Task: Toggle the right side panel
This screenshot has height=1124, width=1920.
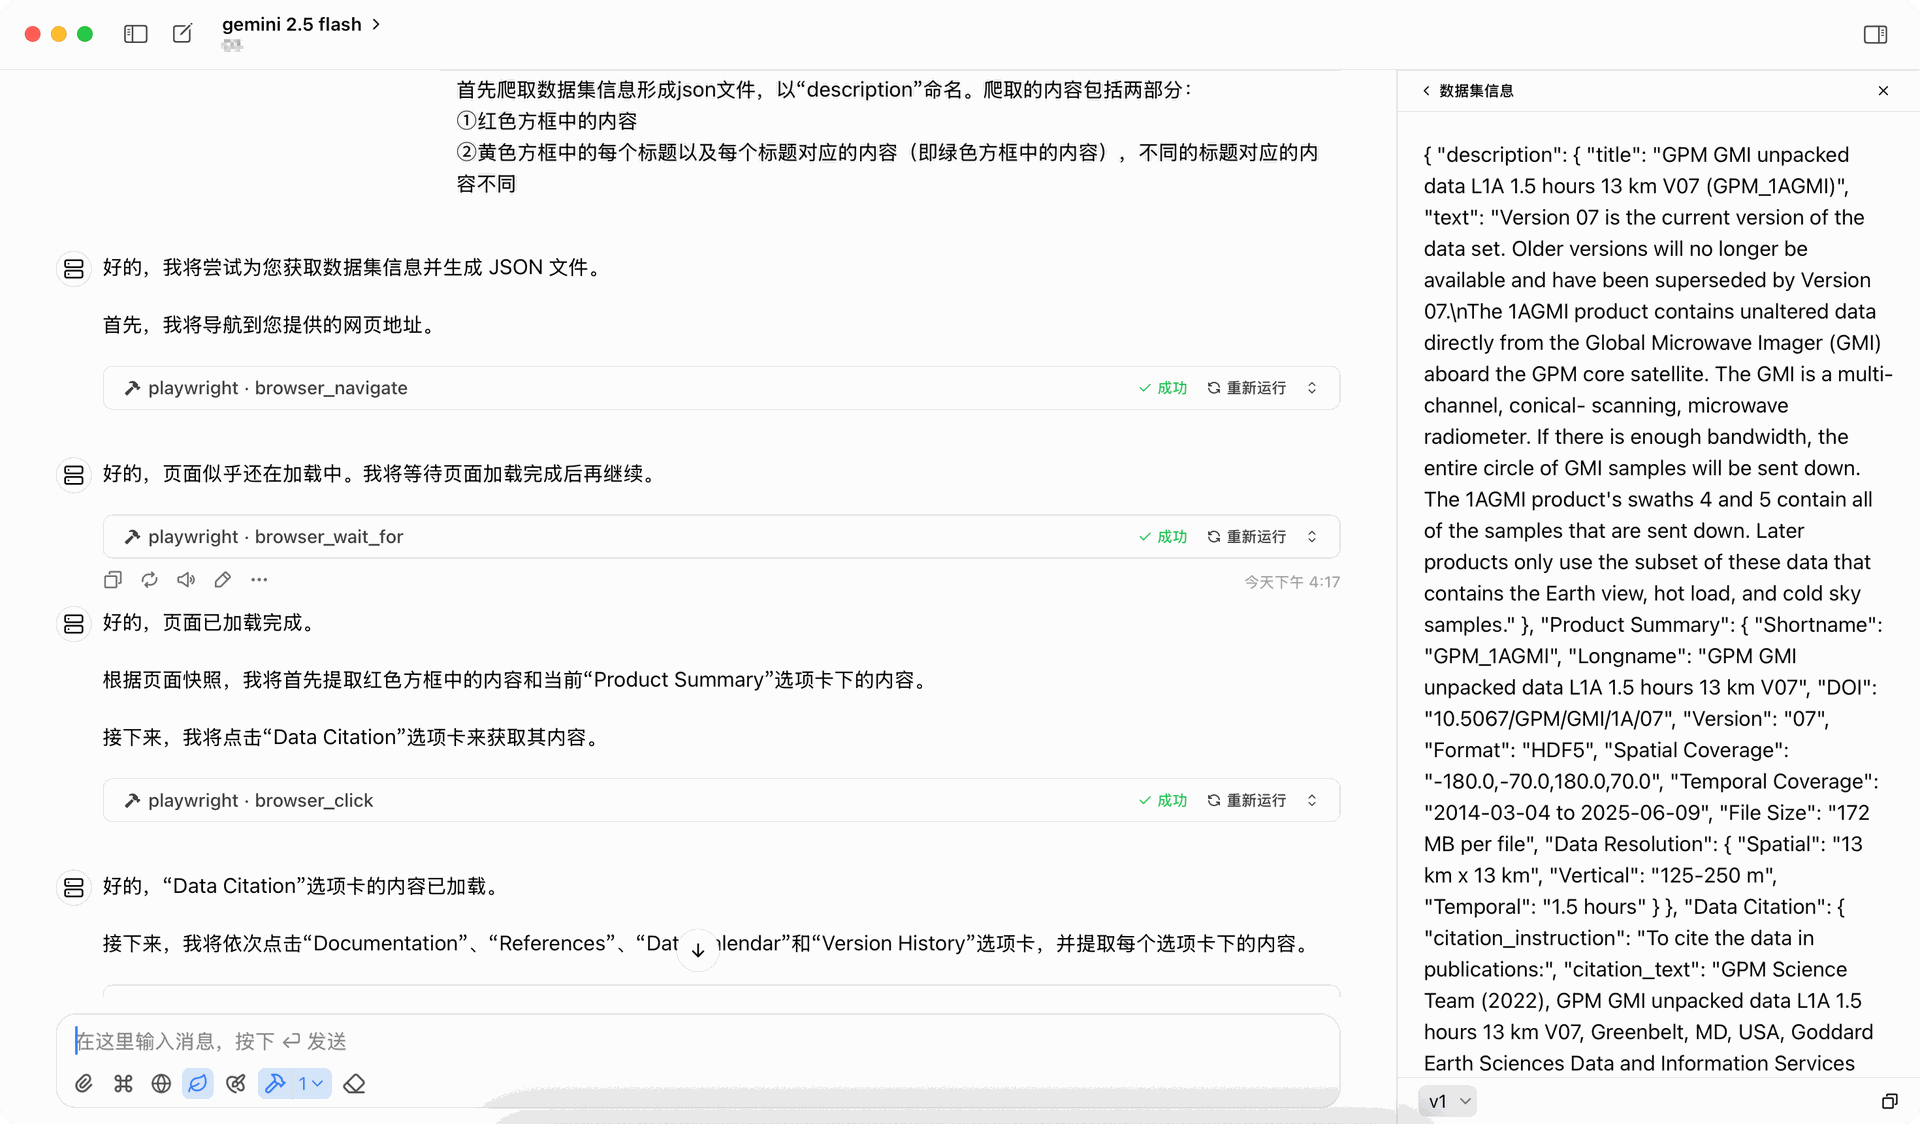Action: [1875, 33]
